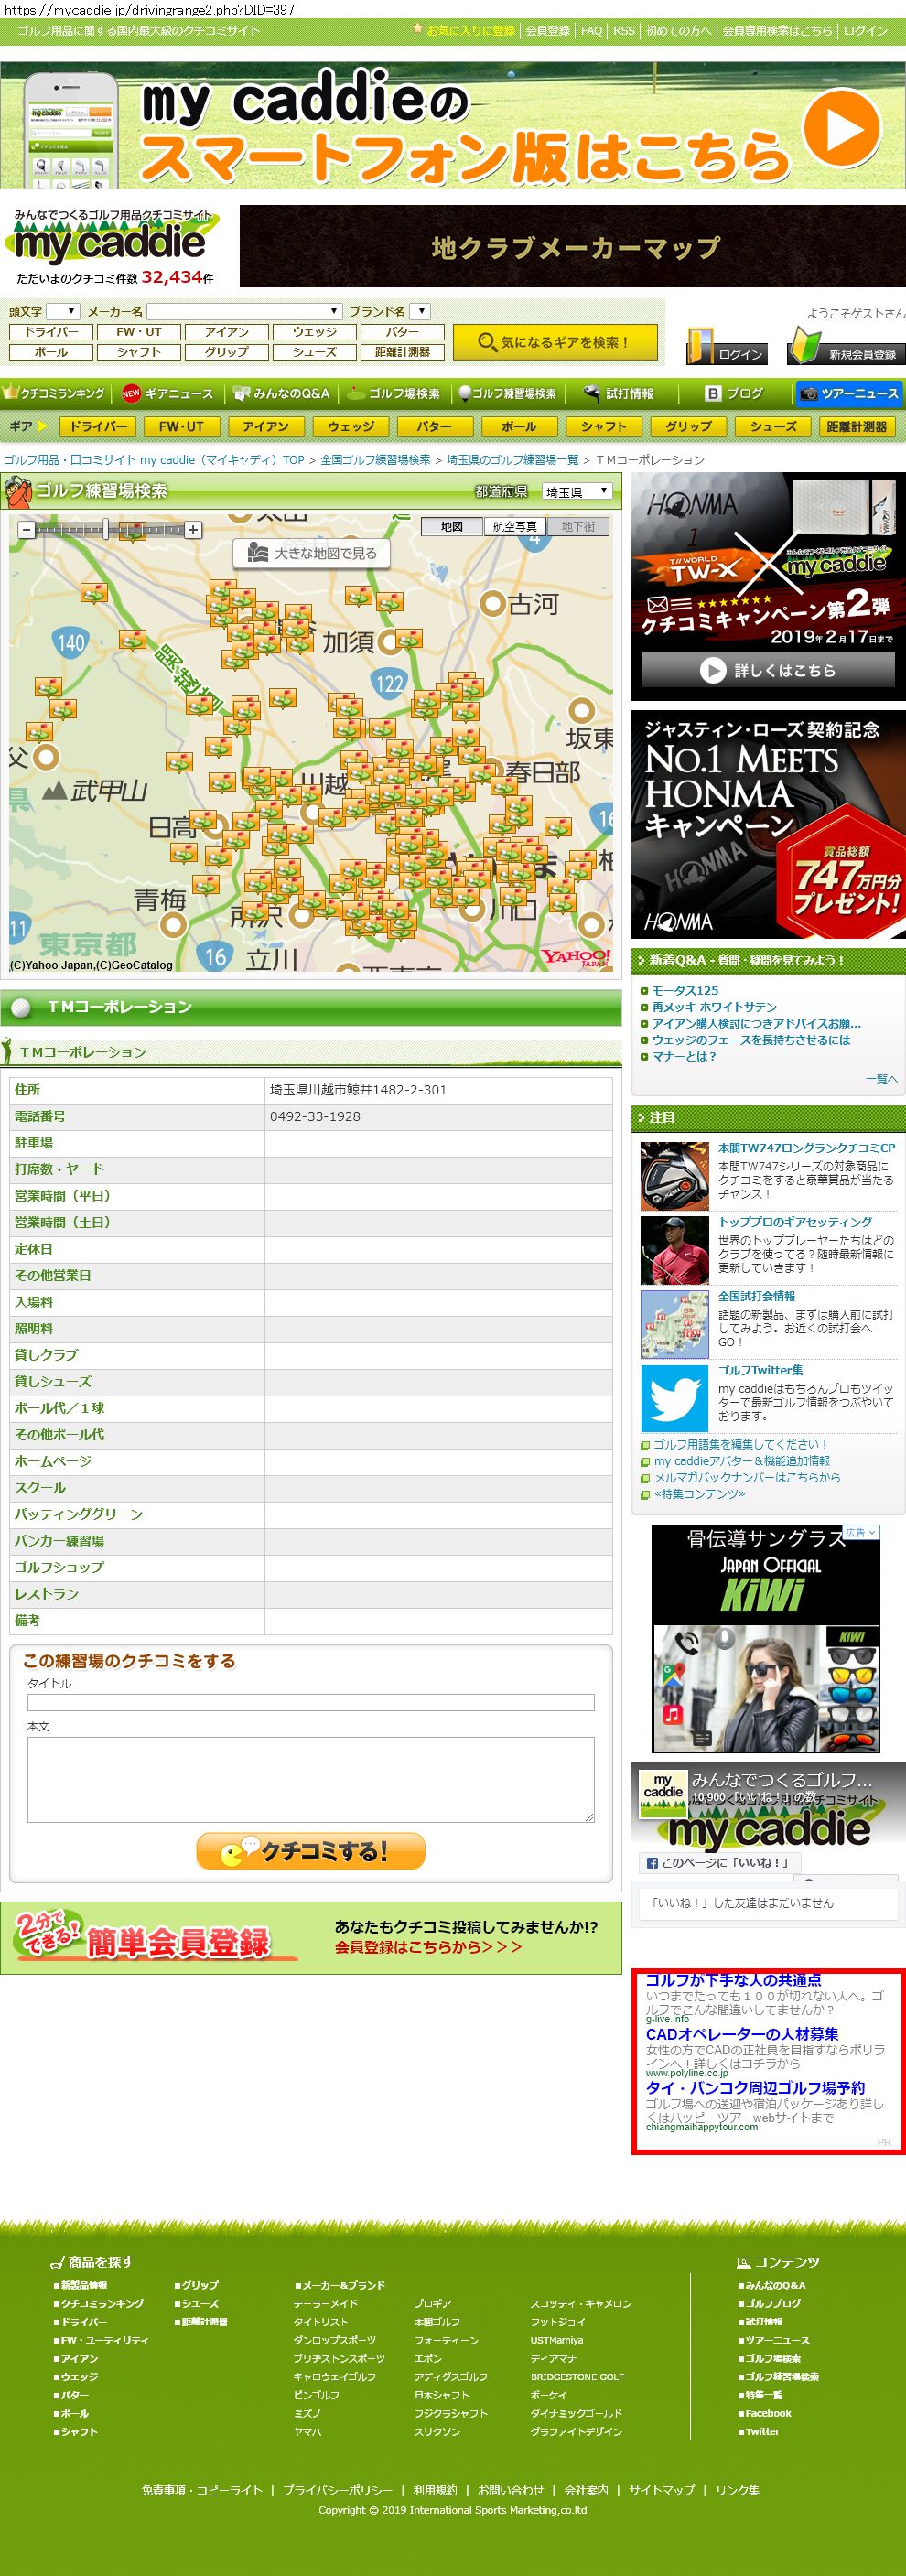The image size is (906, 2576).
Task: Click the ドライバー search filter button
Action: [51, 332]
